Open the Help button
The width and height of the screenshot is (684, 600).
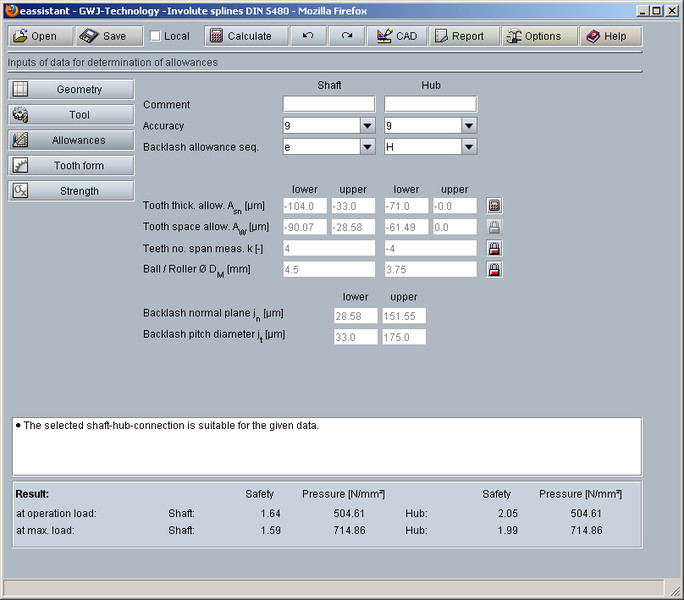pos(607,36)
